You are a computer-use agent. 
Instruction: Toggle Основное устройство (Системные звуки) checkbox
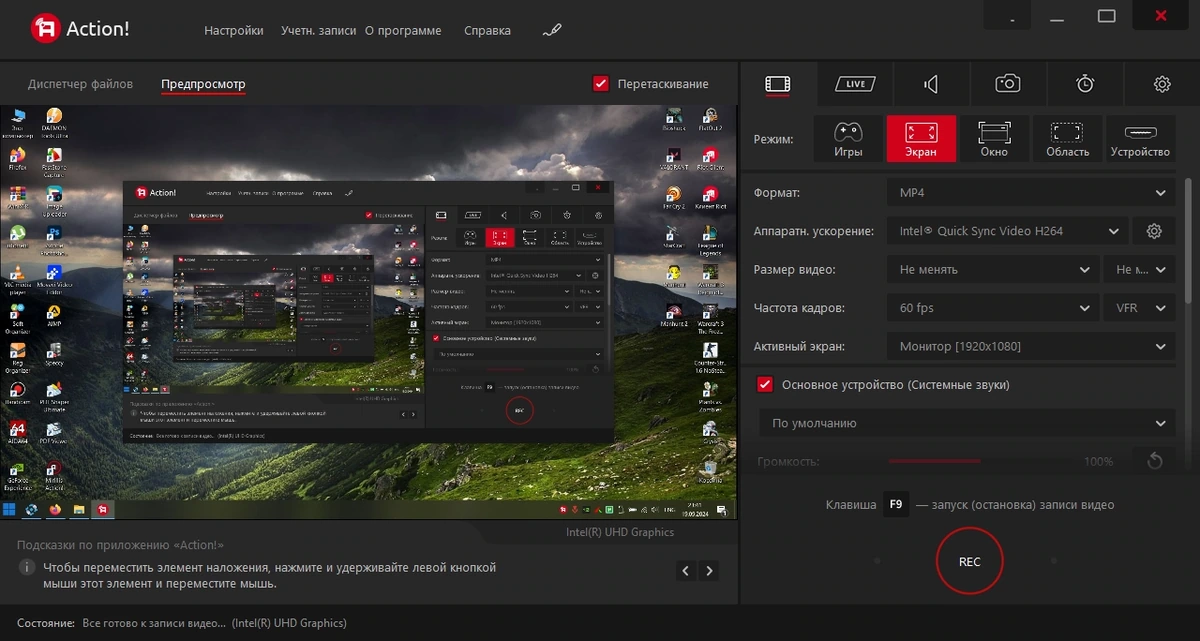(765, 385)
